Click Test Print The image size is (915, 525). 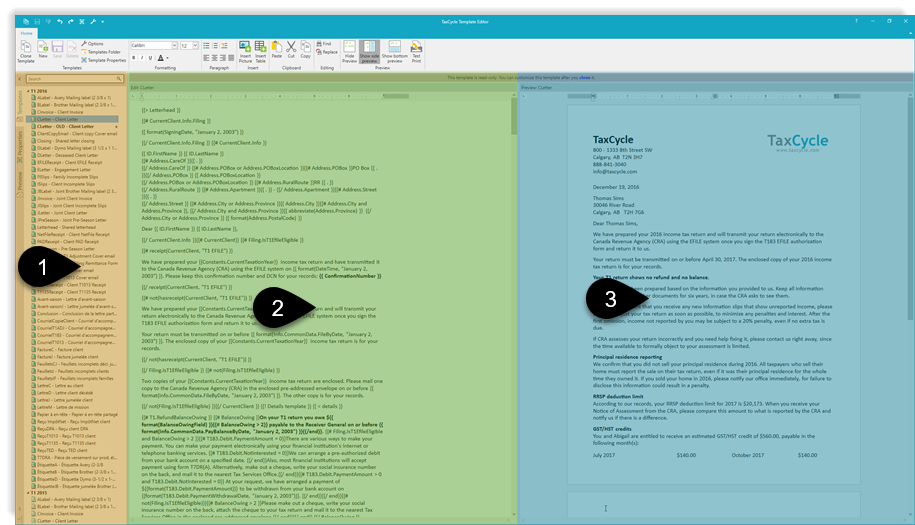pyautogui.click(x=416, y=52)
